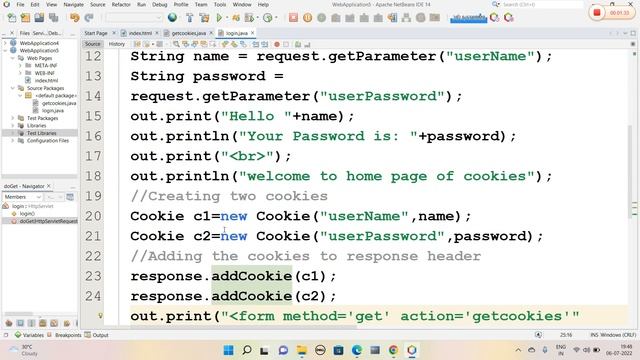Screen dimensions: 640x360
Task: Collapse the WebApplication5 project node
Action: click(x=5, y=51)
